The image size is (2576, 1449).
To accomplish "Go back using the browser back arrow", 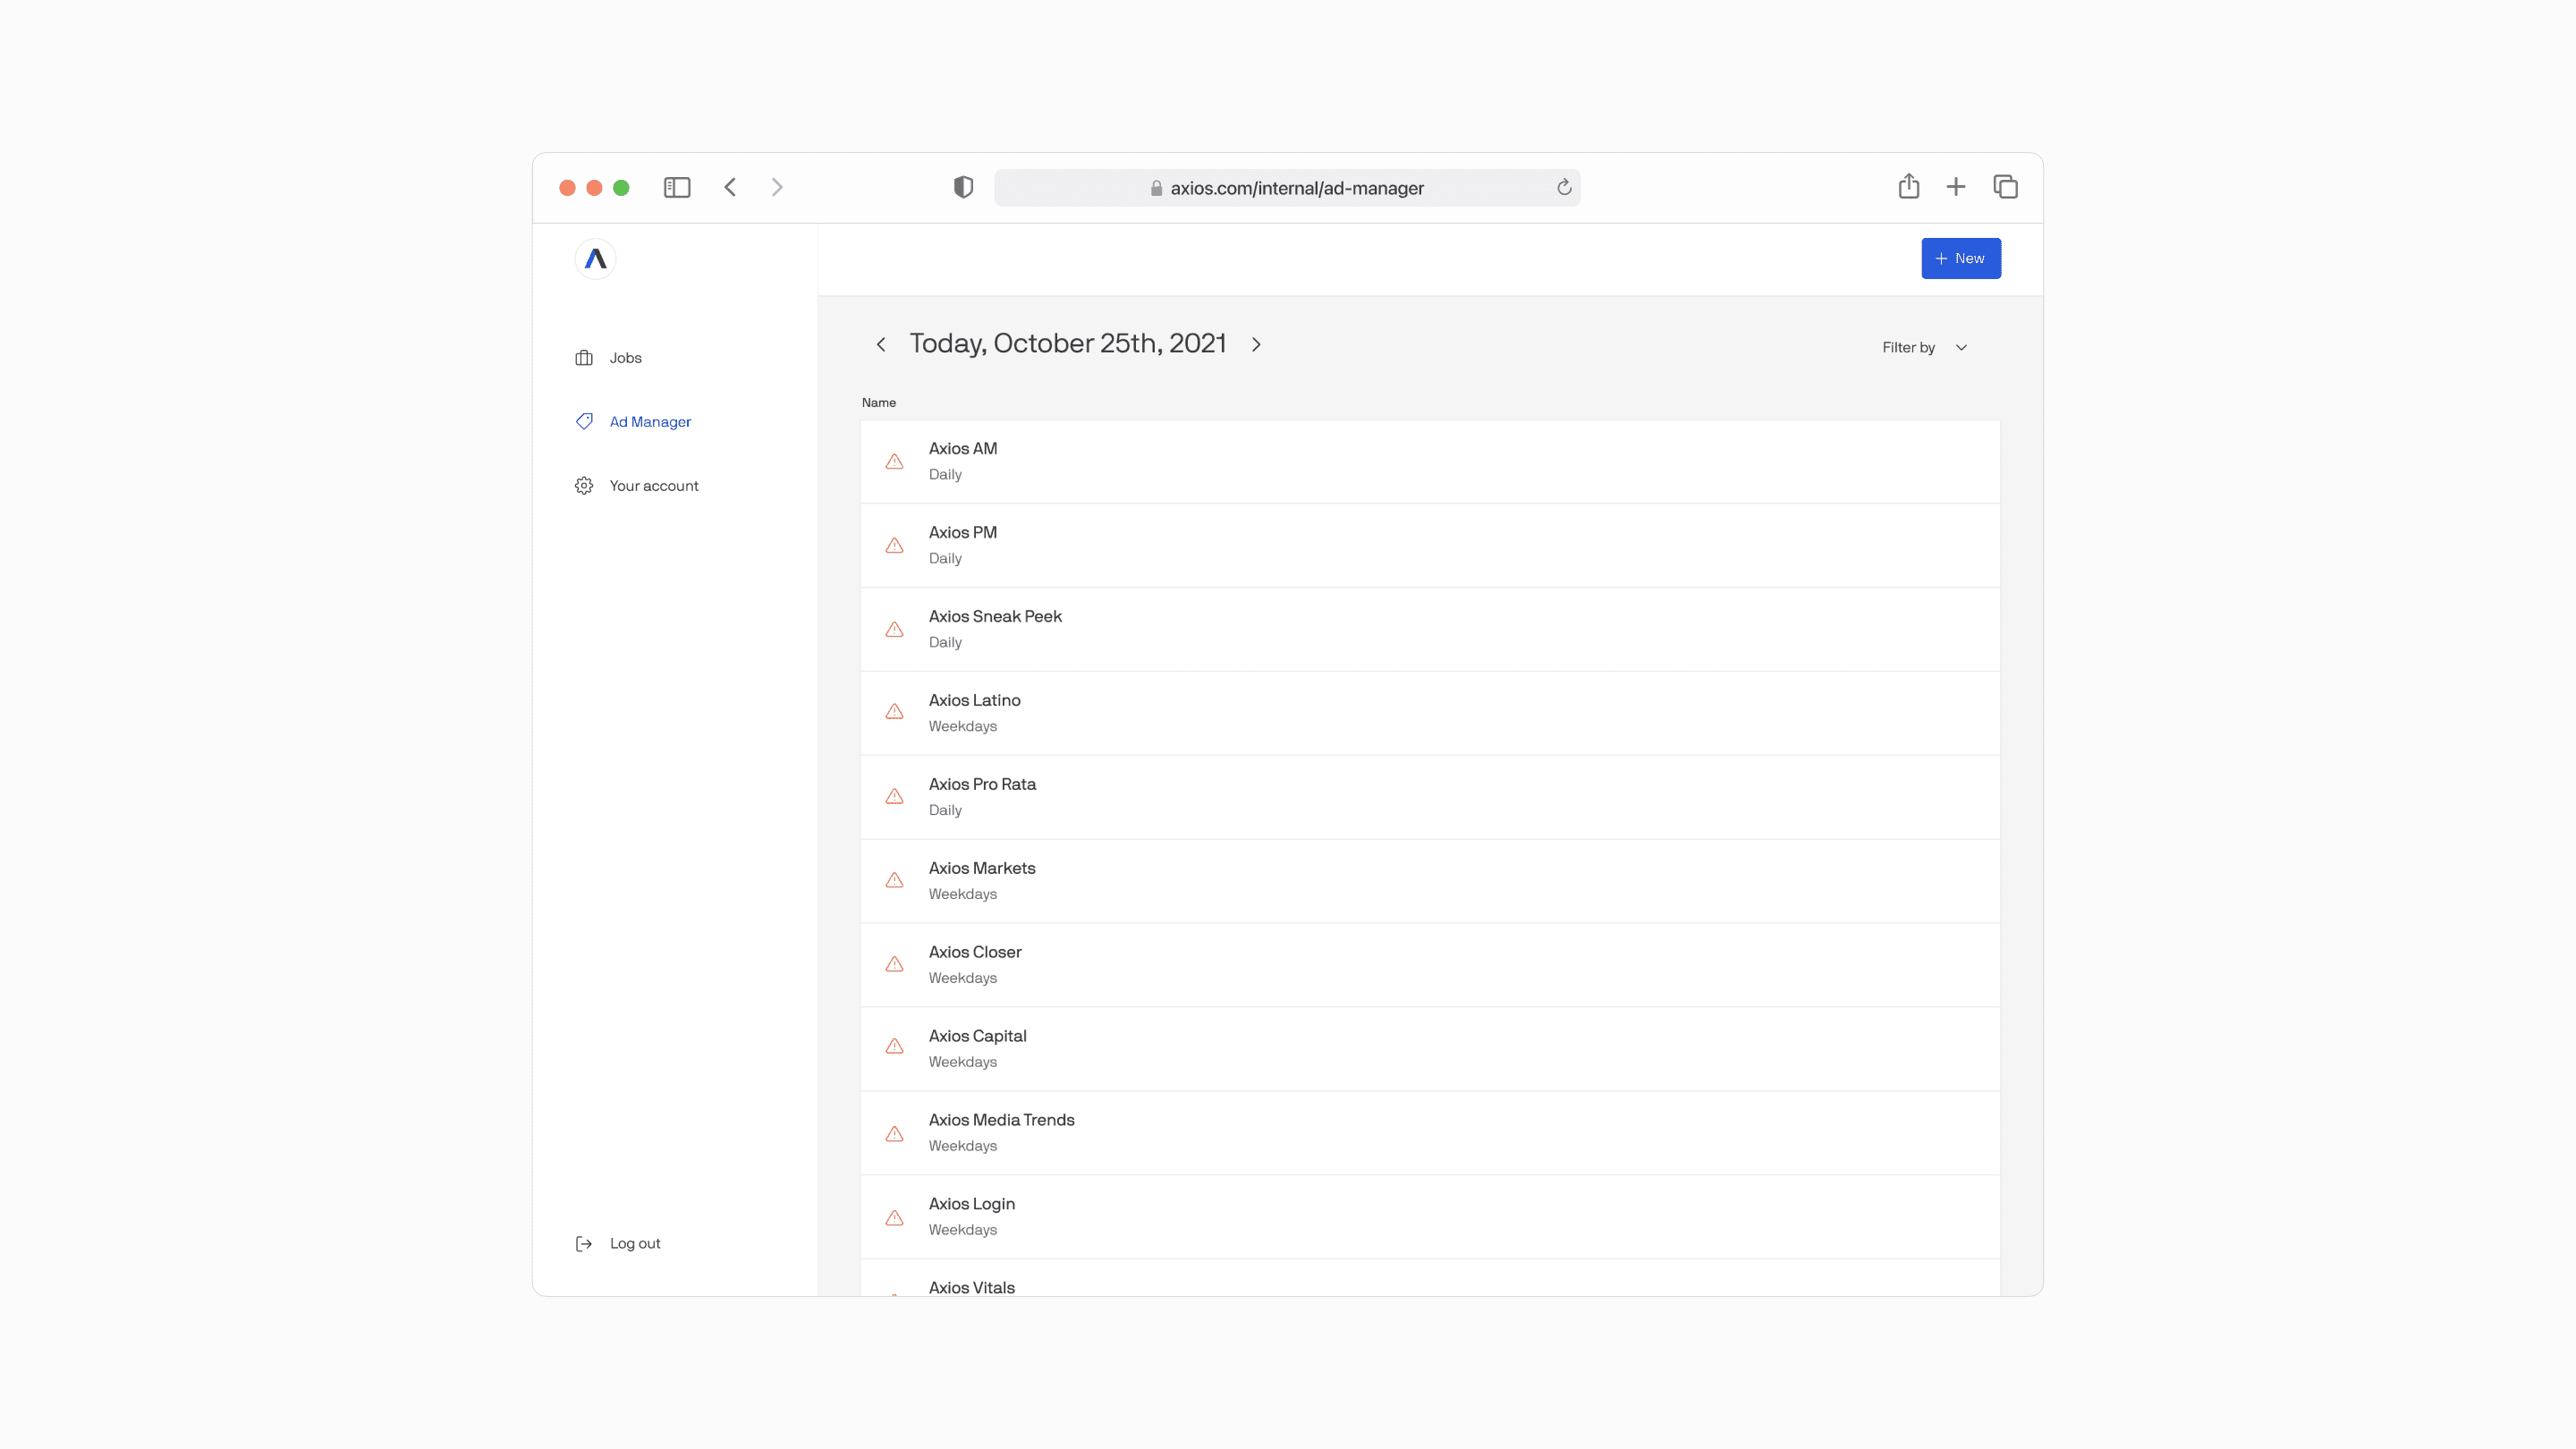I will [x=730, y=187].
